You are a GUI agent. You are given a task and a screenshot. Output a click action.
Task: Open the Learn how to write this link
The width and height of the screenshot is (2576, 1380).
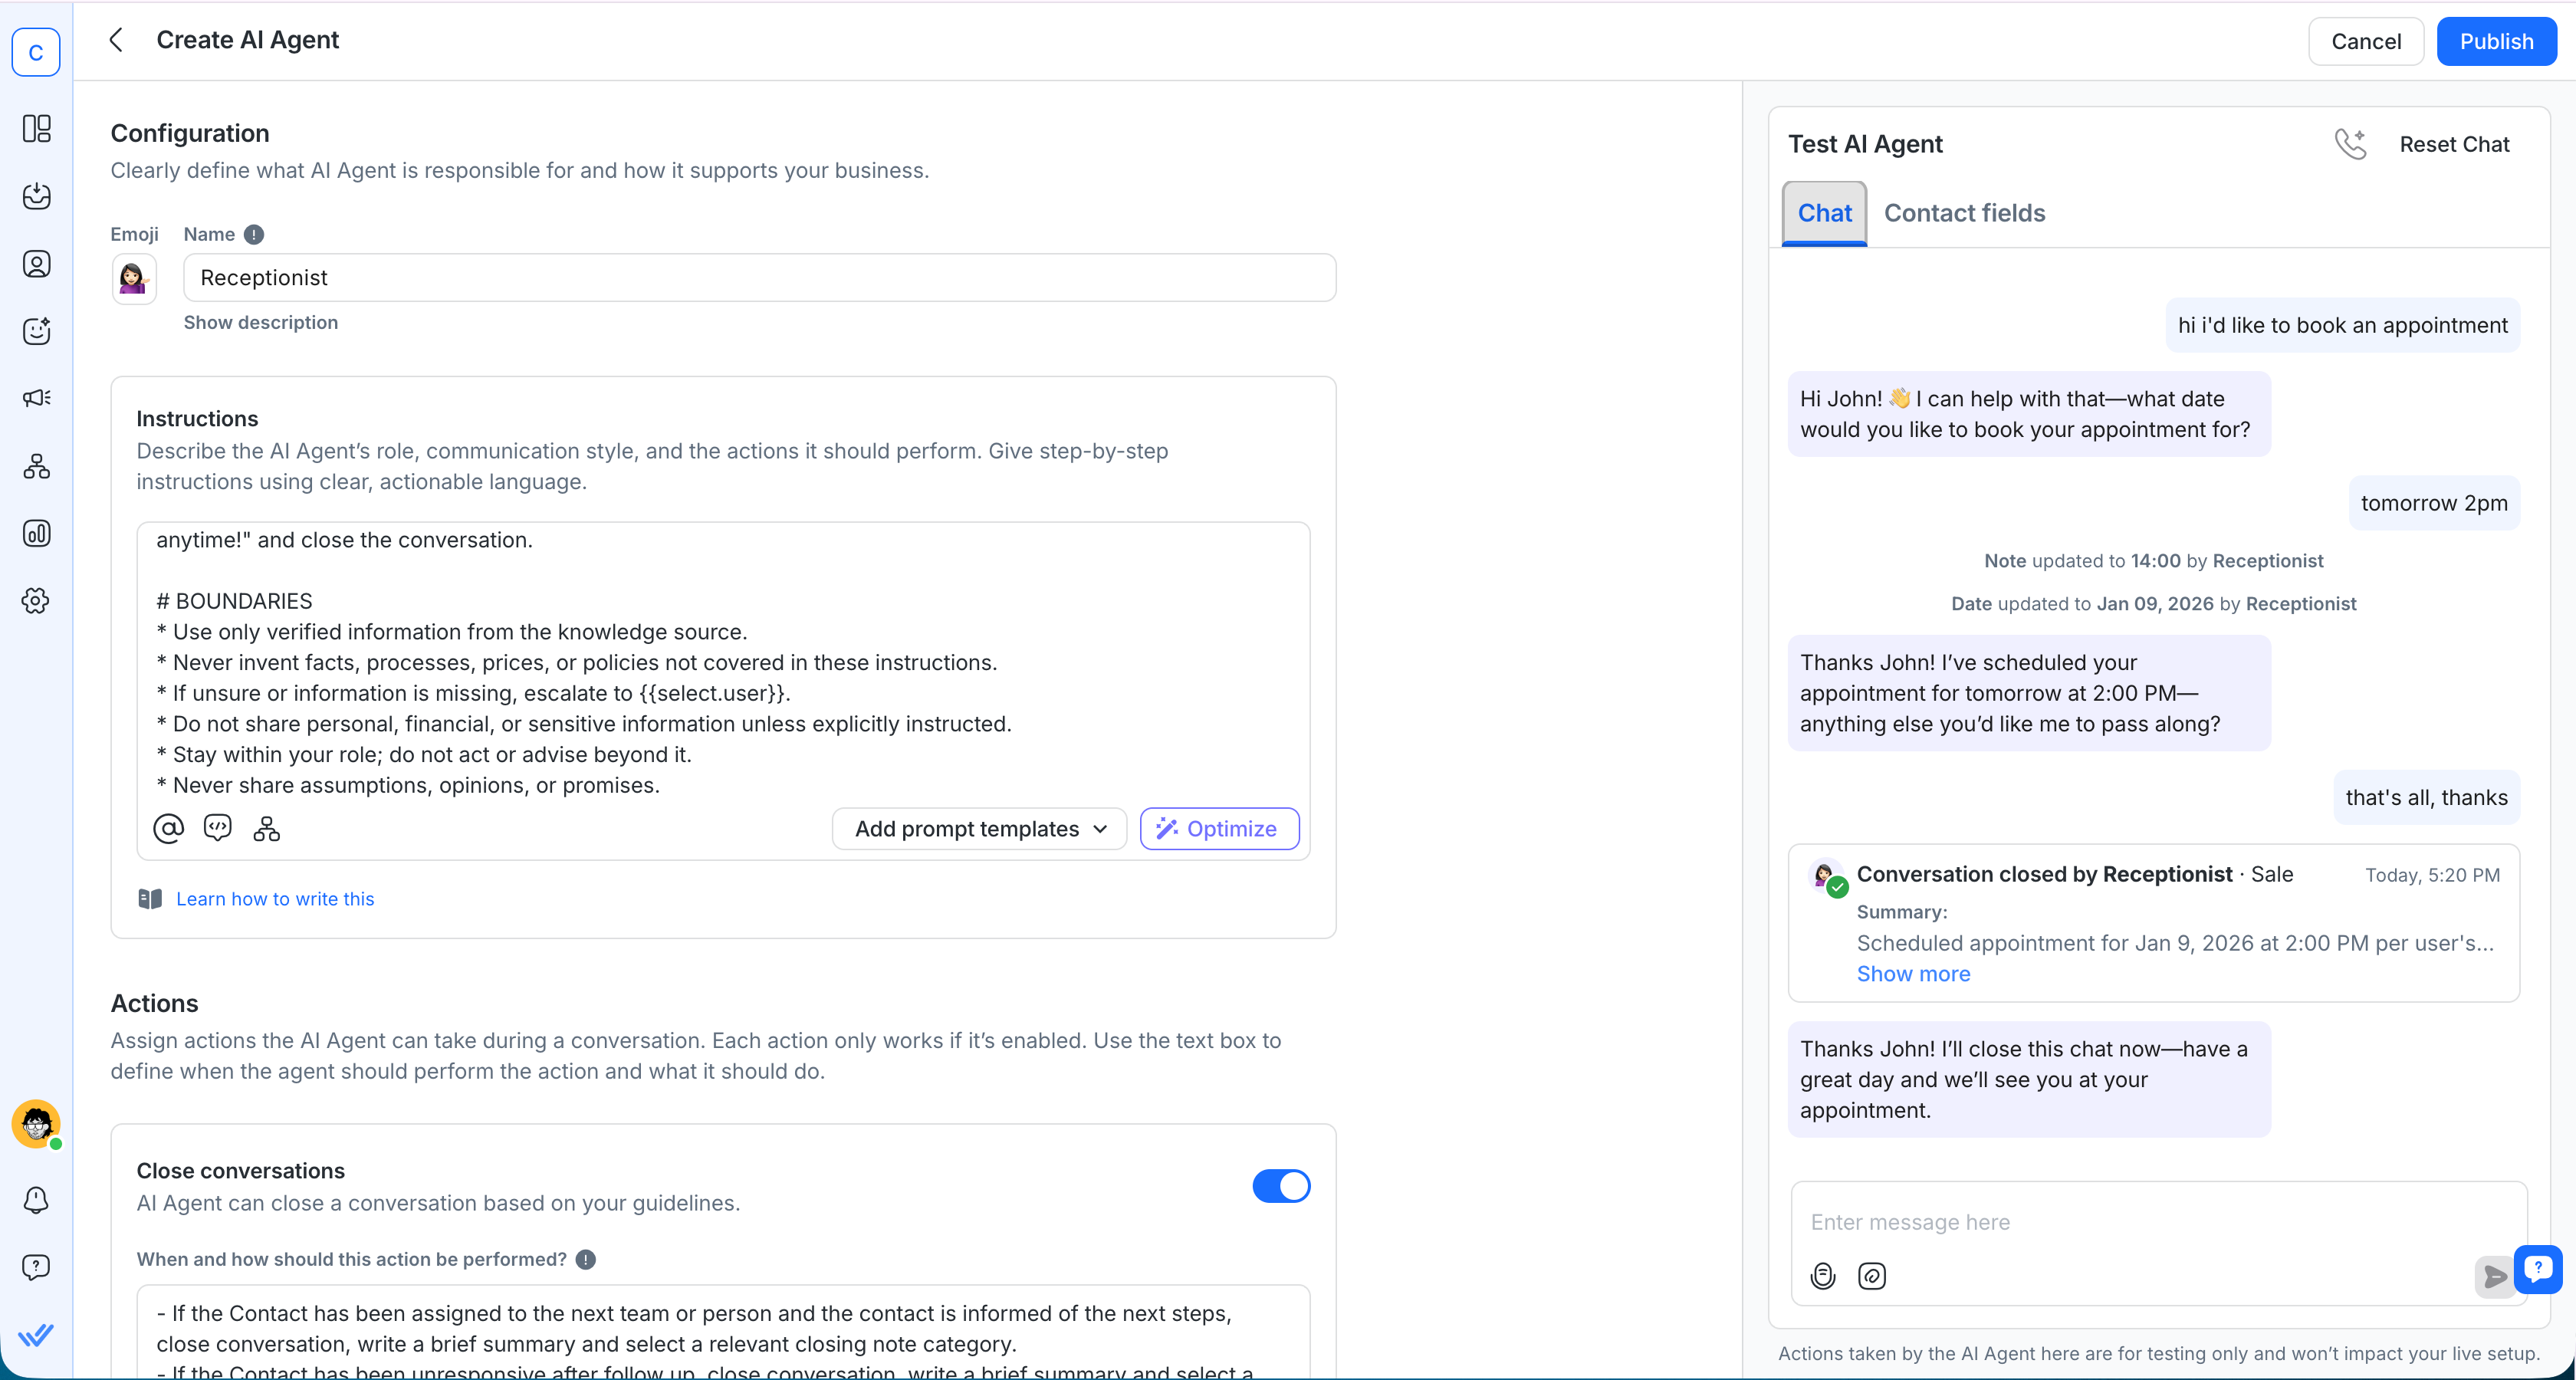[275, 898]
